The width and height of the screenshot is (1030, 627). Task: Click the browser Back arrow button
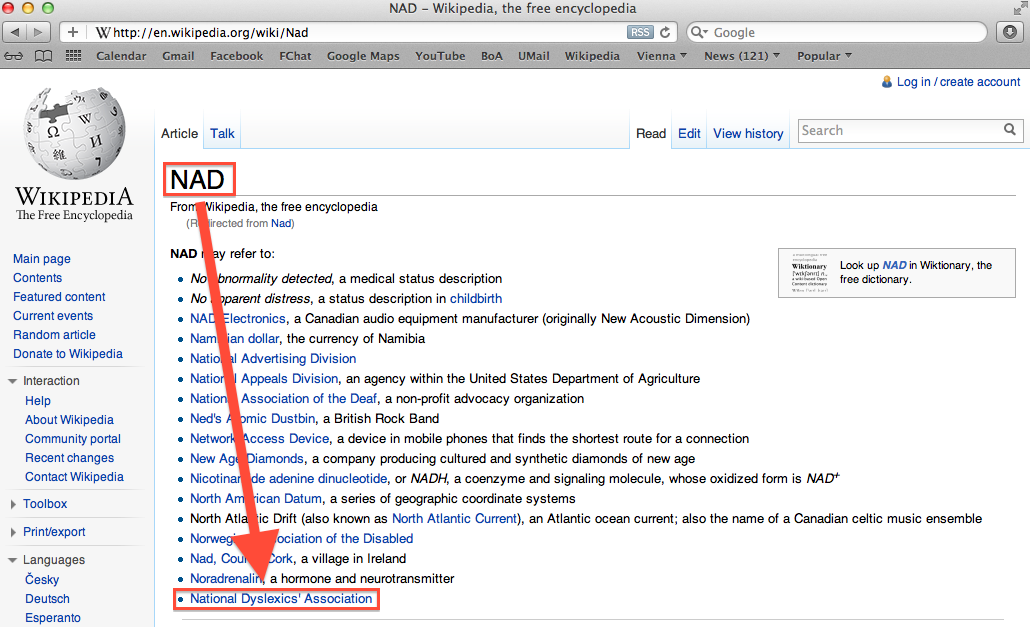(x=18, y=32)
